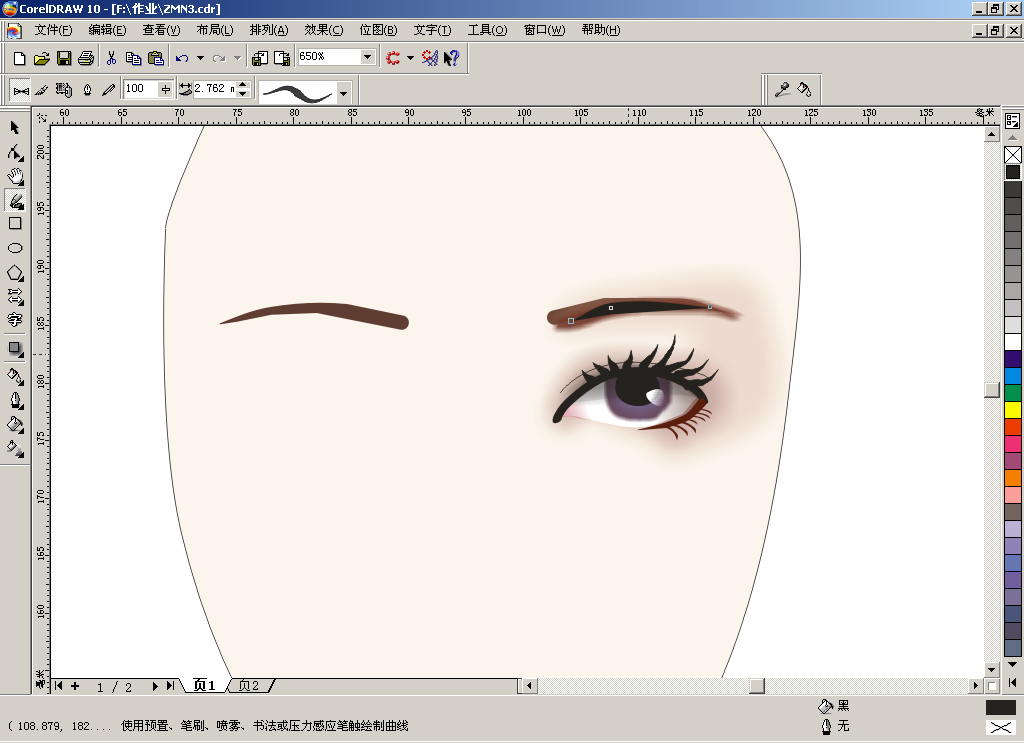
Task: Select the Shape edit tool
Action: (15, 152)
